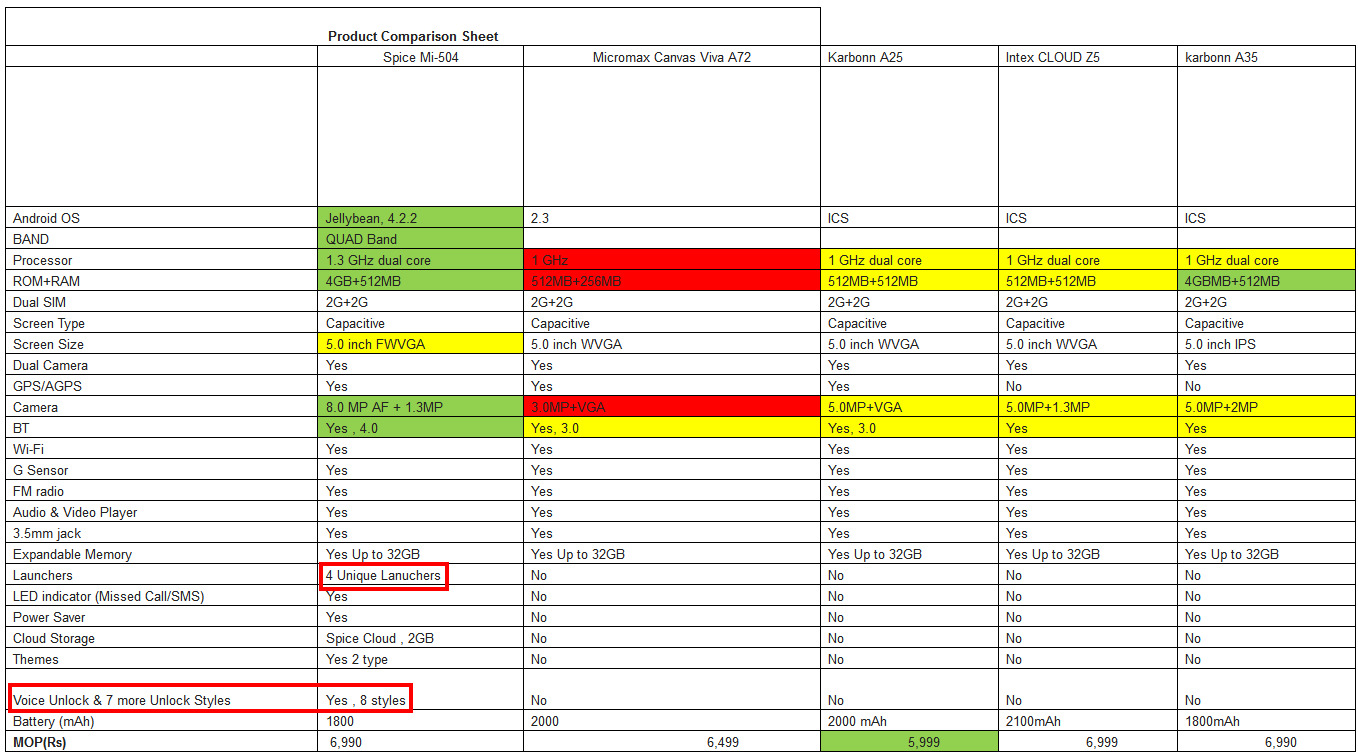Select the green "5,999" price cell
Viewport: 1358px width, 754px height.
[909, 742]
